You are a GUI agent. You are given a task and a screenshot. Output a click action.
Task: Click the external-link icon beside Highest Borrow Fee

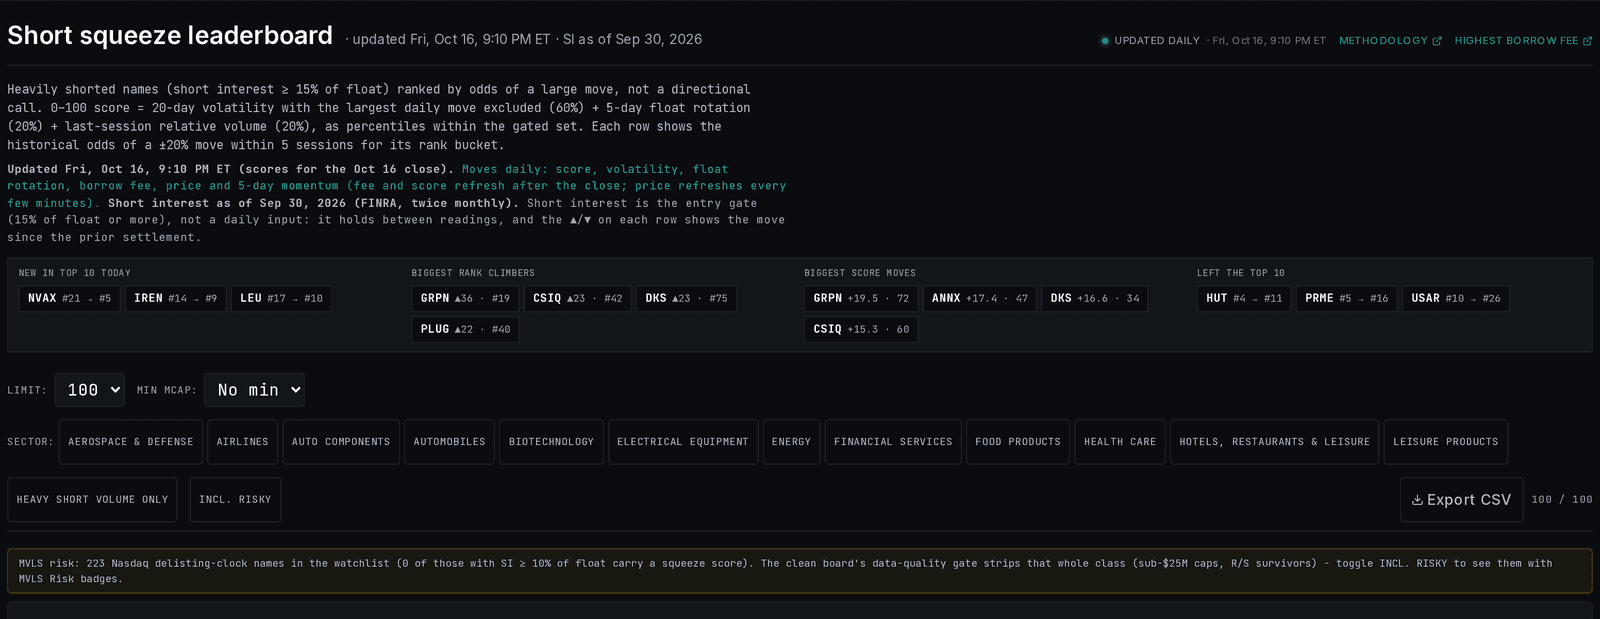[x=1587, y=41]
